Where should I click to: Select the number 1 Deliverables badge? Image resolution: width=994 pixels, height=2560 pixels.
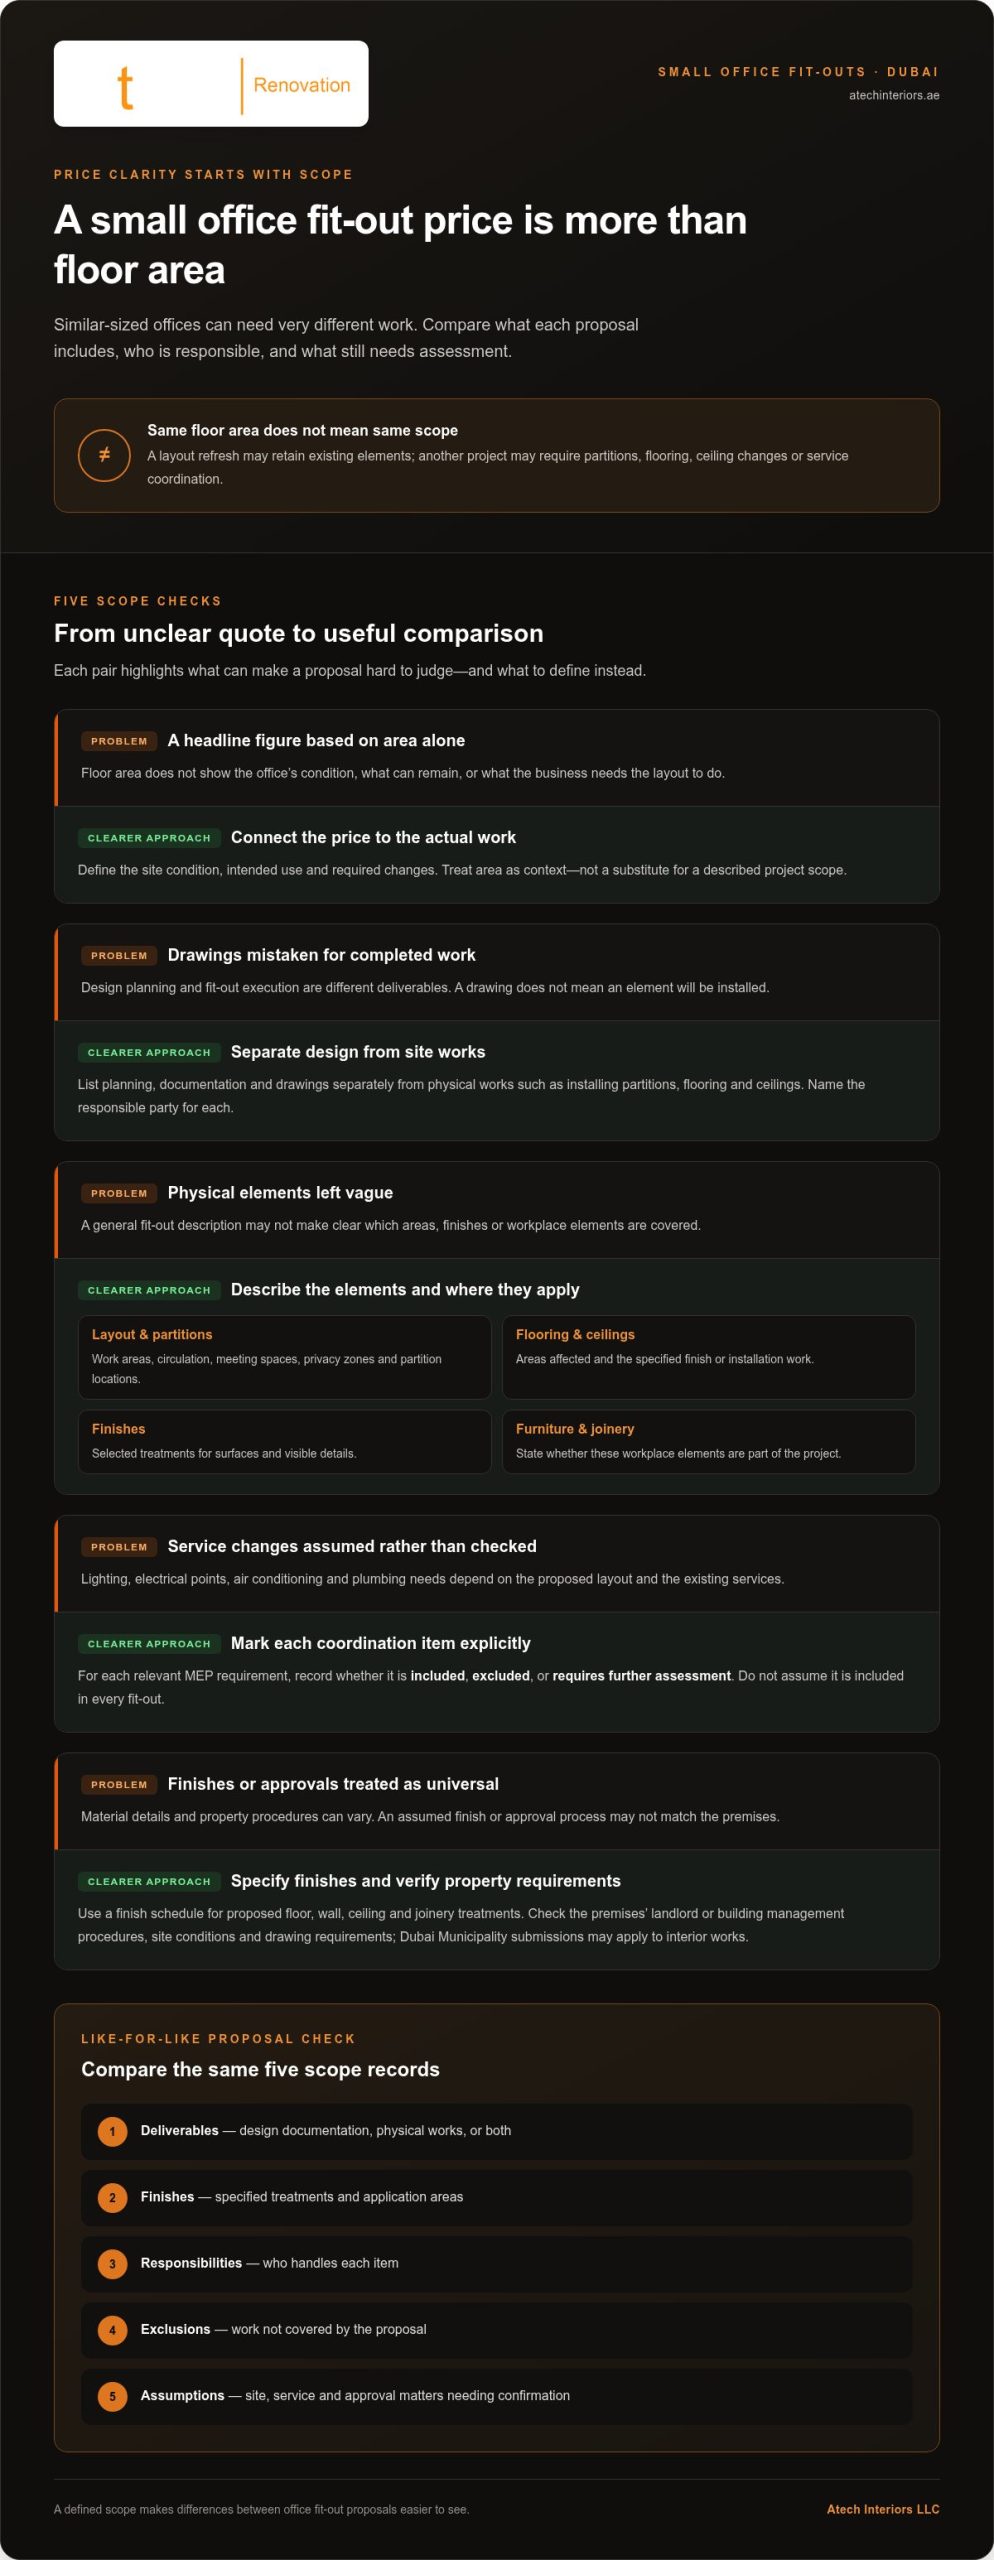coord(112,2131)
